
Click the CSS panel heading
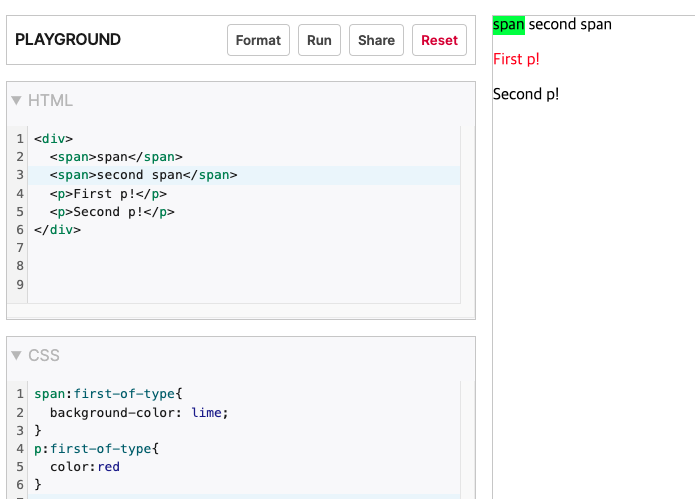43,355
